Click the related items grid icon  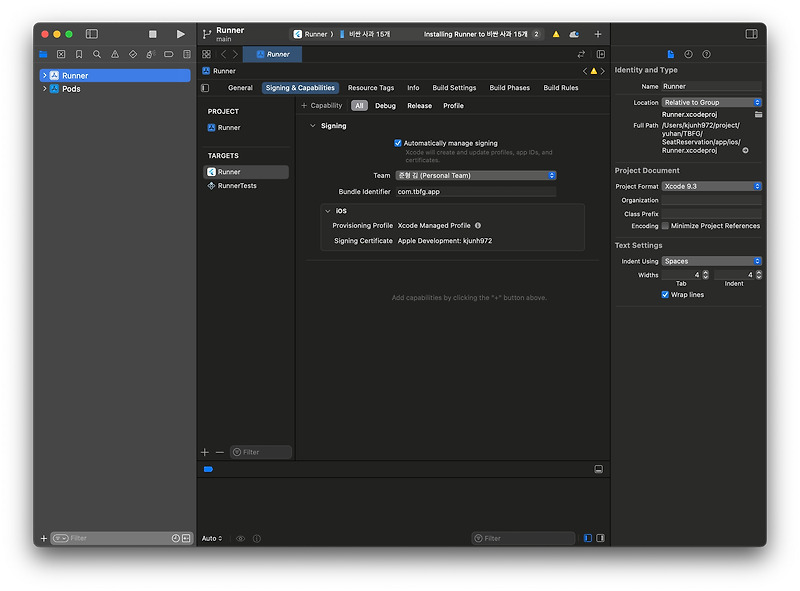[x=207, y=54]
